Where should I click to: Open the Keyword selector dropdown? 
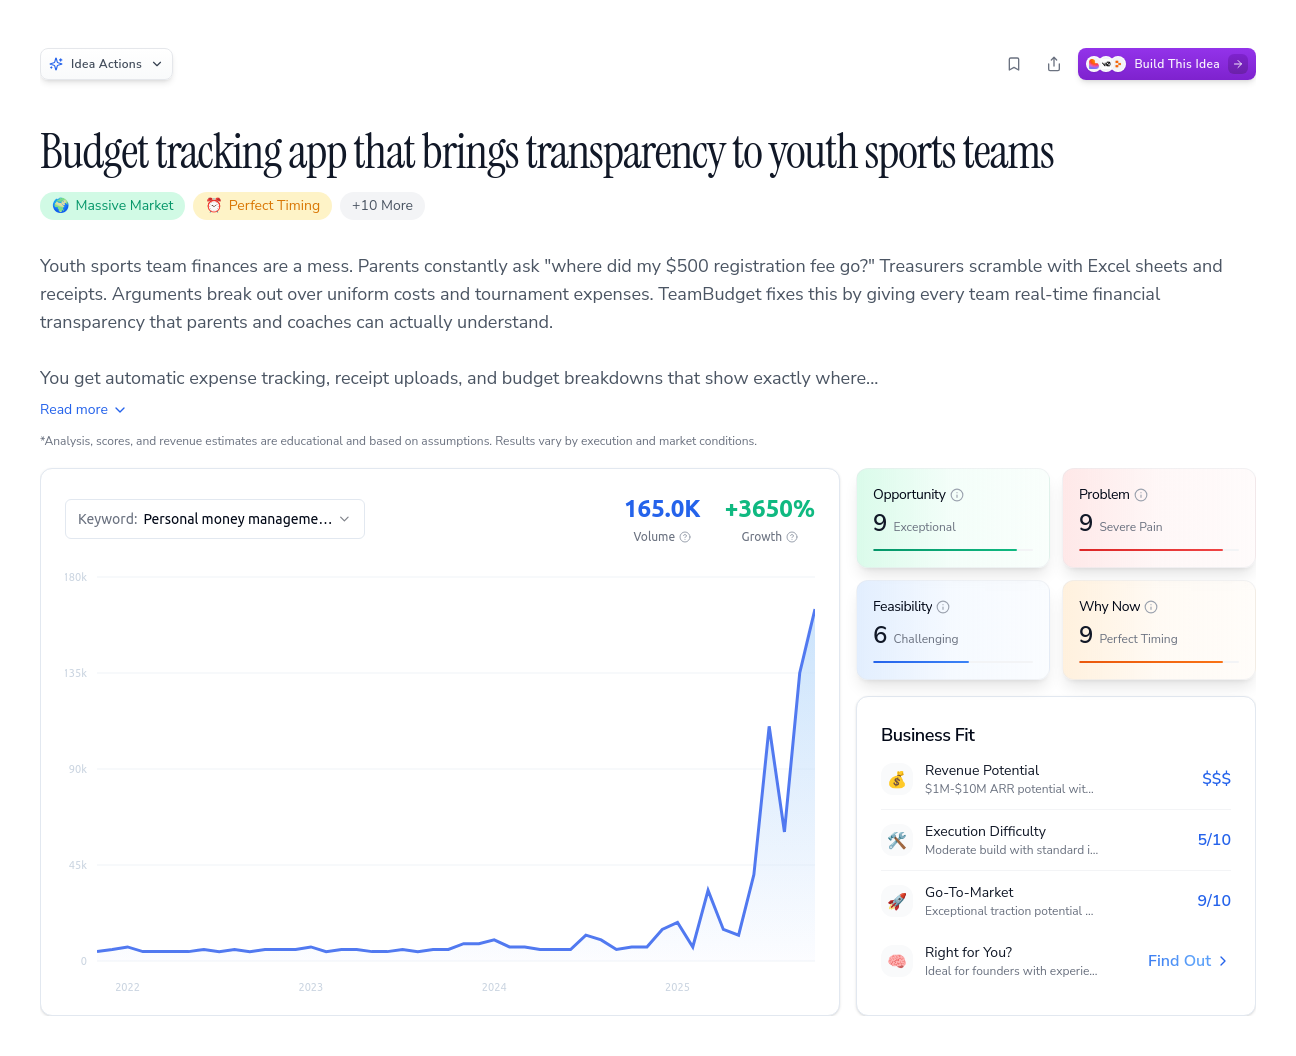pyautogui.click(x=215, y=519)
